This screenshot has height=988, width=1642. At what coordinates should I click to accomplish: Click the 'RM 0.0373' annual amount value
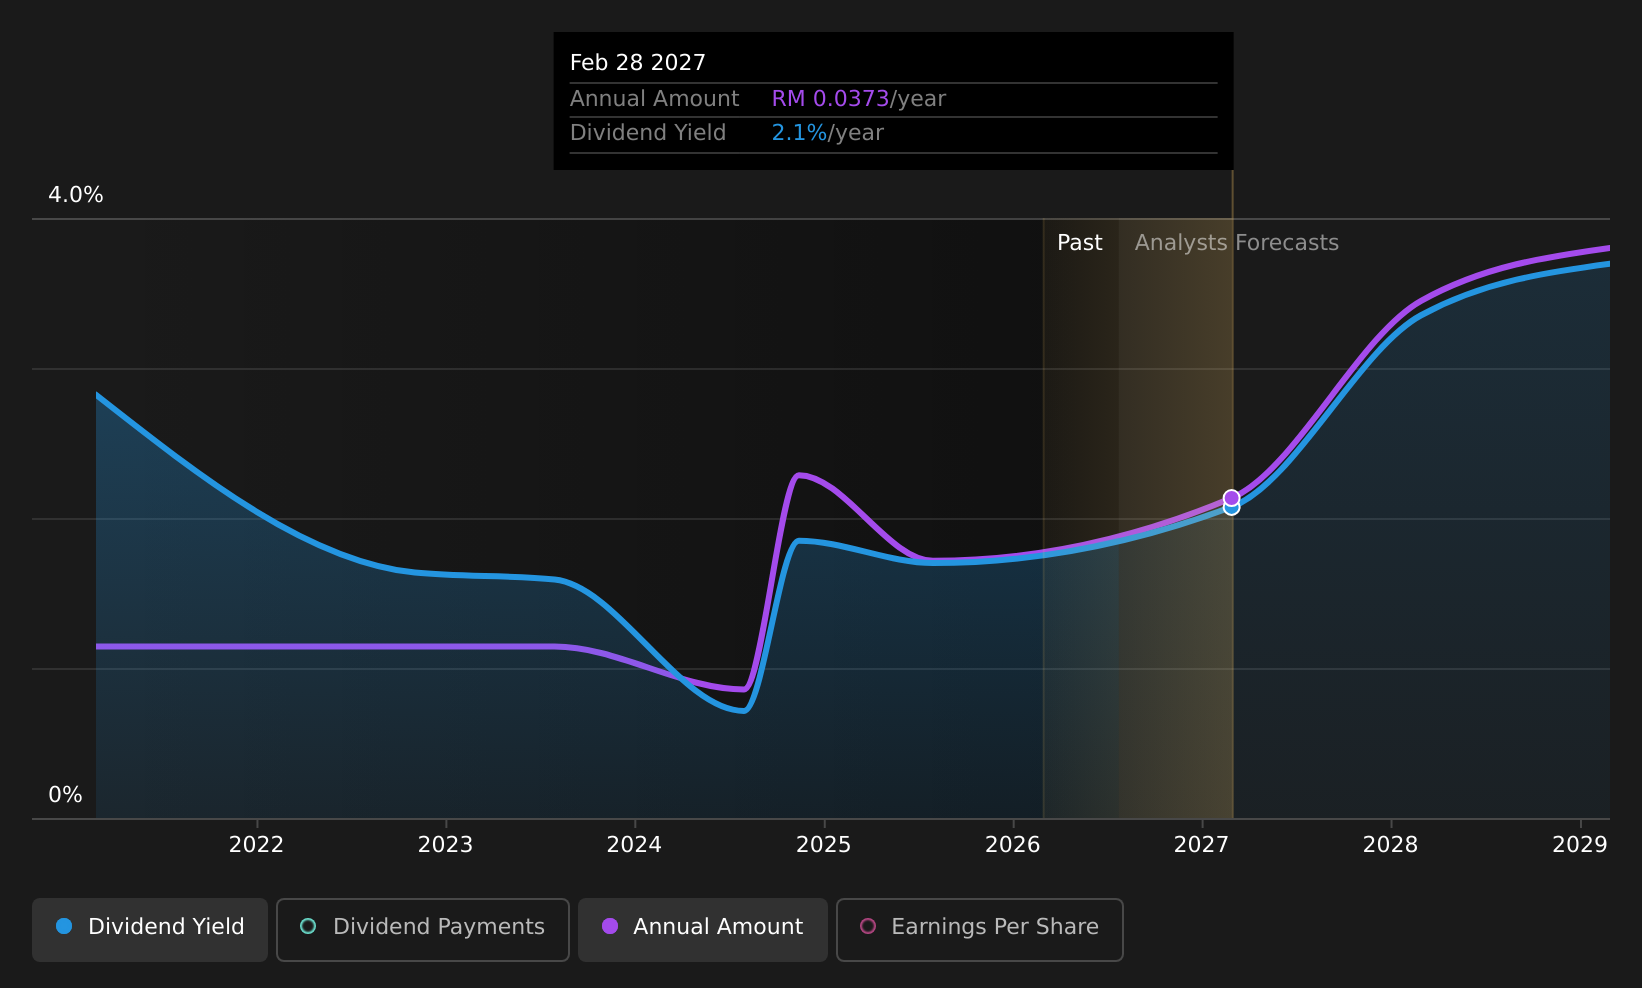[830, 99]
